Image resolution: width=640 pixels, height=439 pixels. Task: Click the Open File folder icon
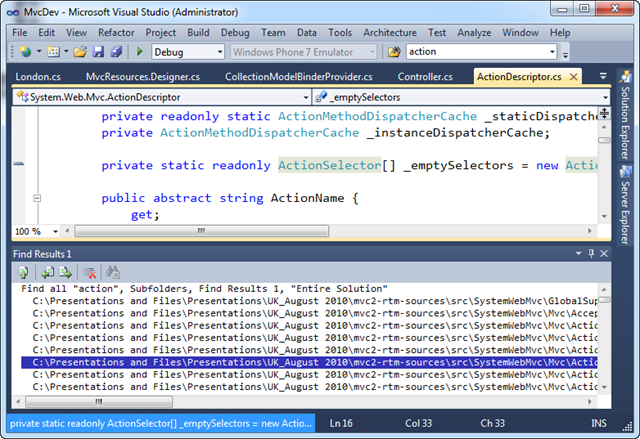point(80,52)
